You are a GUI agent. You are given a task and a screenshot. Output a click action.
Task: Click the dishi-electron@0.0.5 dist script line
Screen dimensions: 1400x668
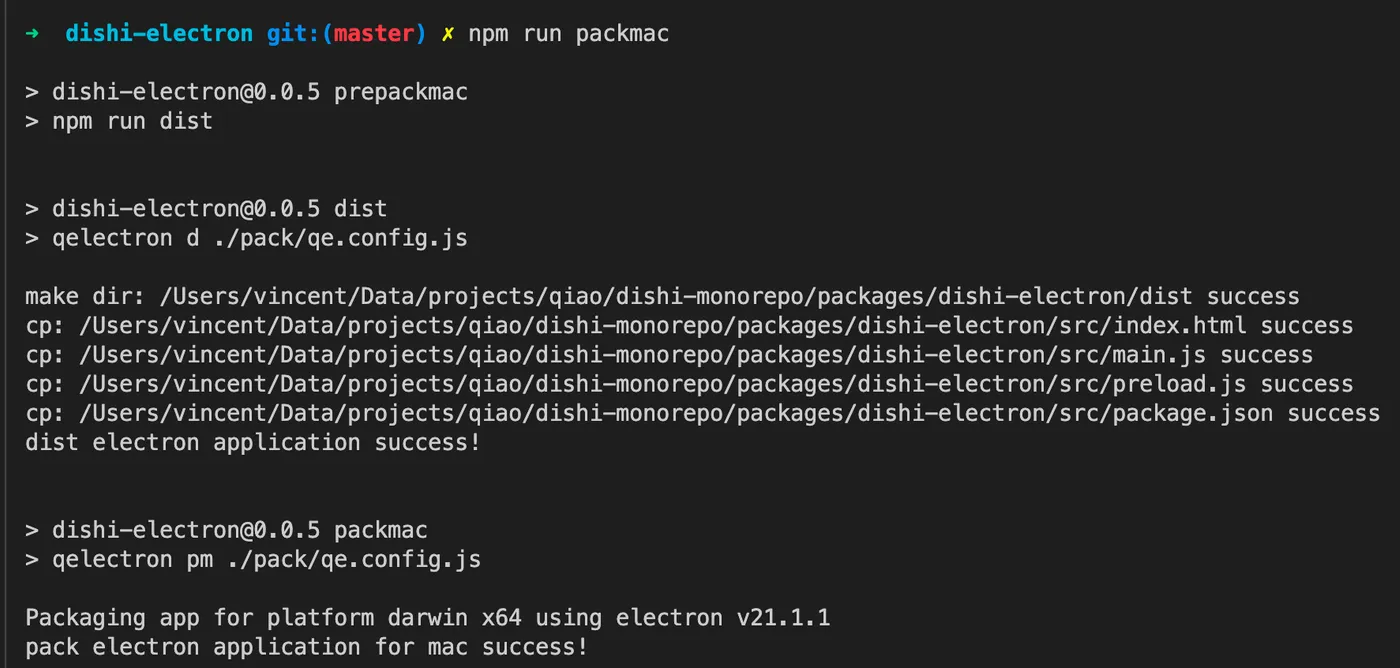coord(219,209)
